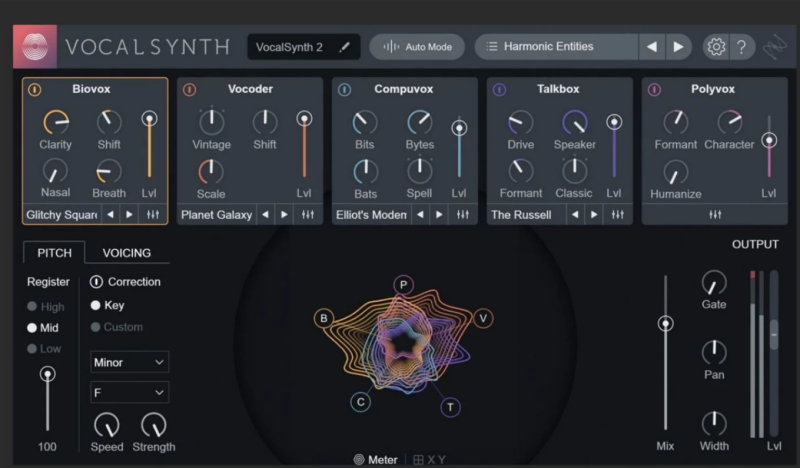800x468 pixels.
Task: Switch to the VOICING tab
Action: pyautogui.click(x=127, y=253)
